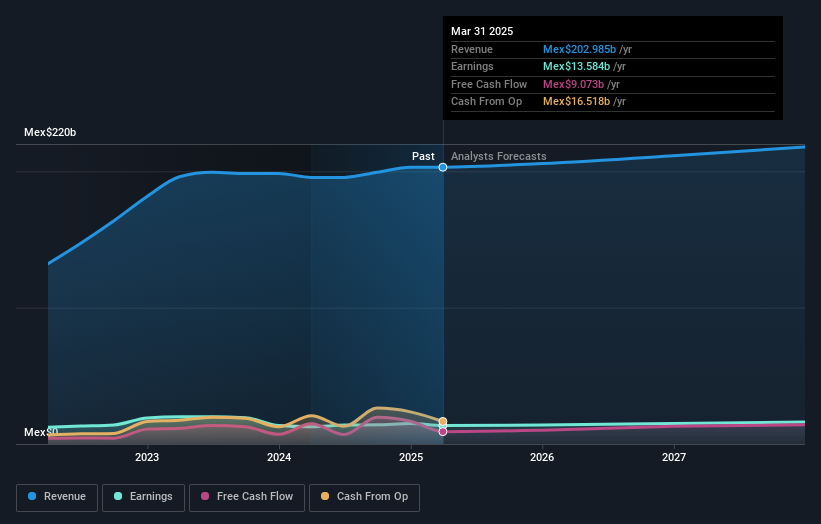This screenshot has width=821, height=524.
Task: Click the Mar 31 2025 tooltip date
Action: (x=482, y=31)
